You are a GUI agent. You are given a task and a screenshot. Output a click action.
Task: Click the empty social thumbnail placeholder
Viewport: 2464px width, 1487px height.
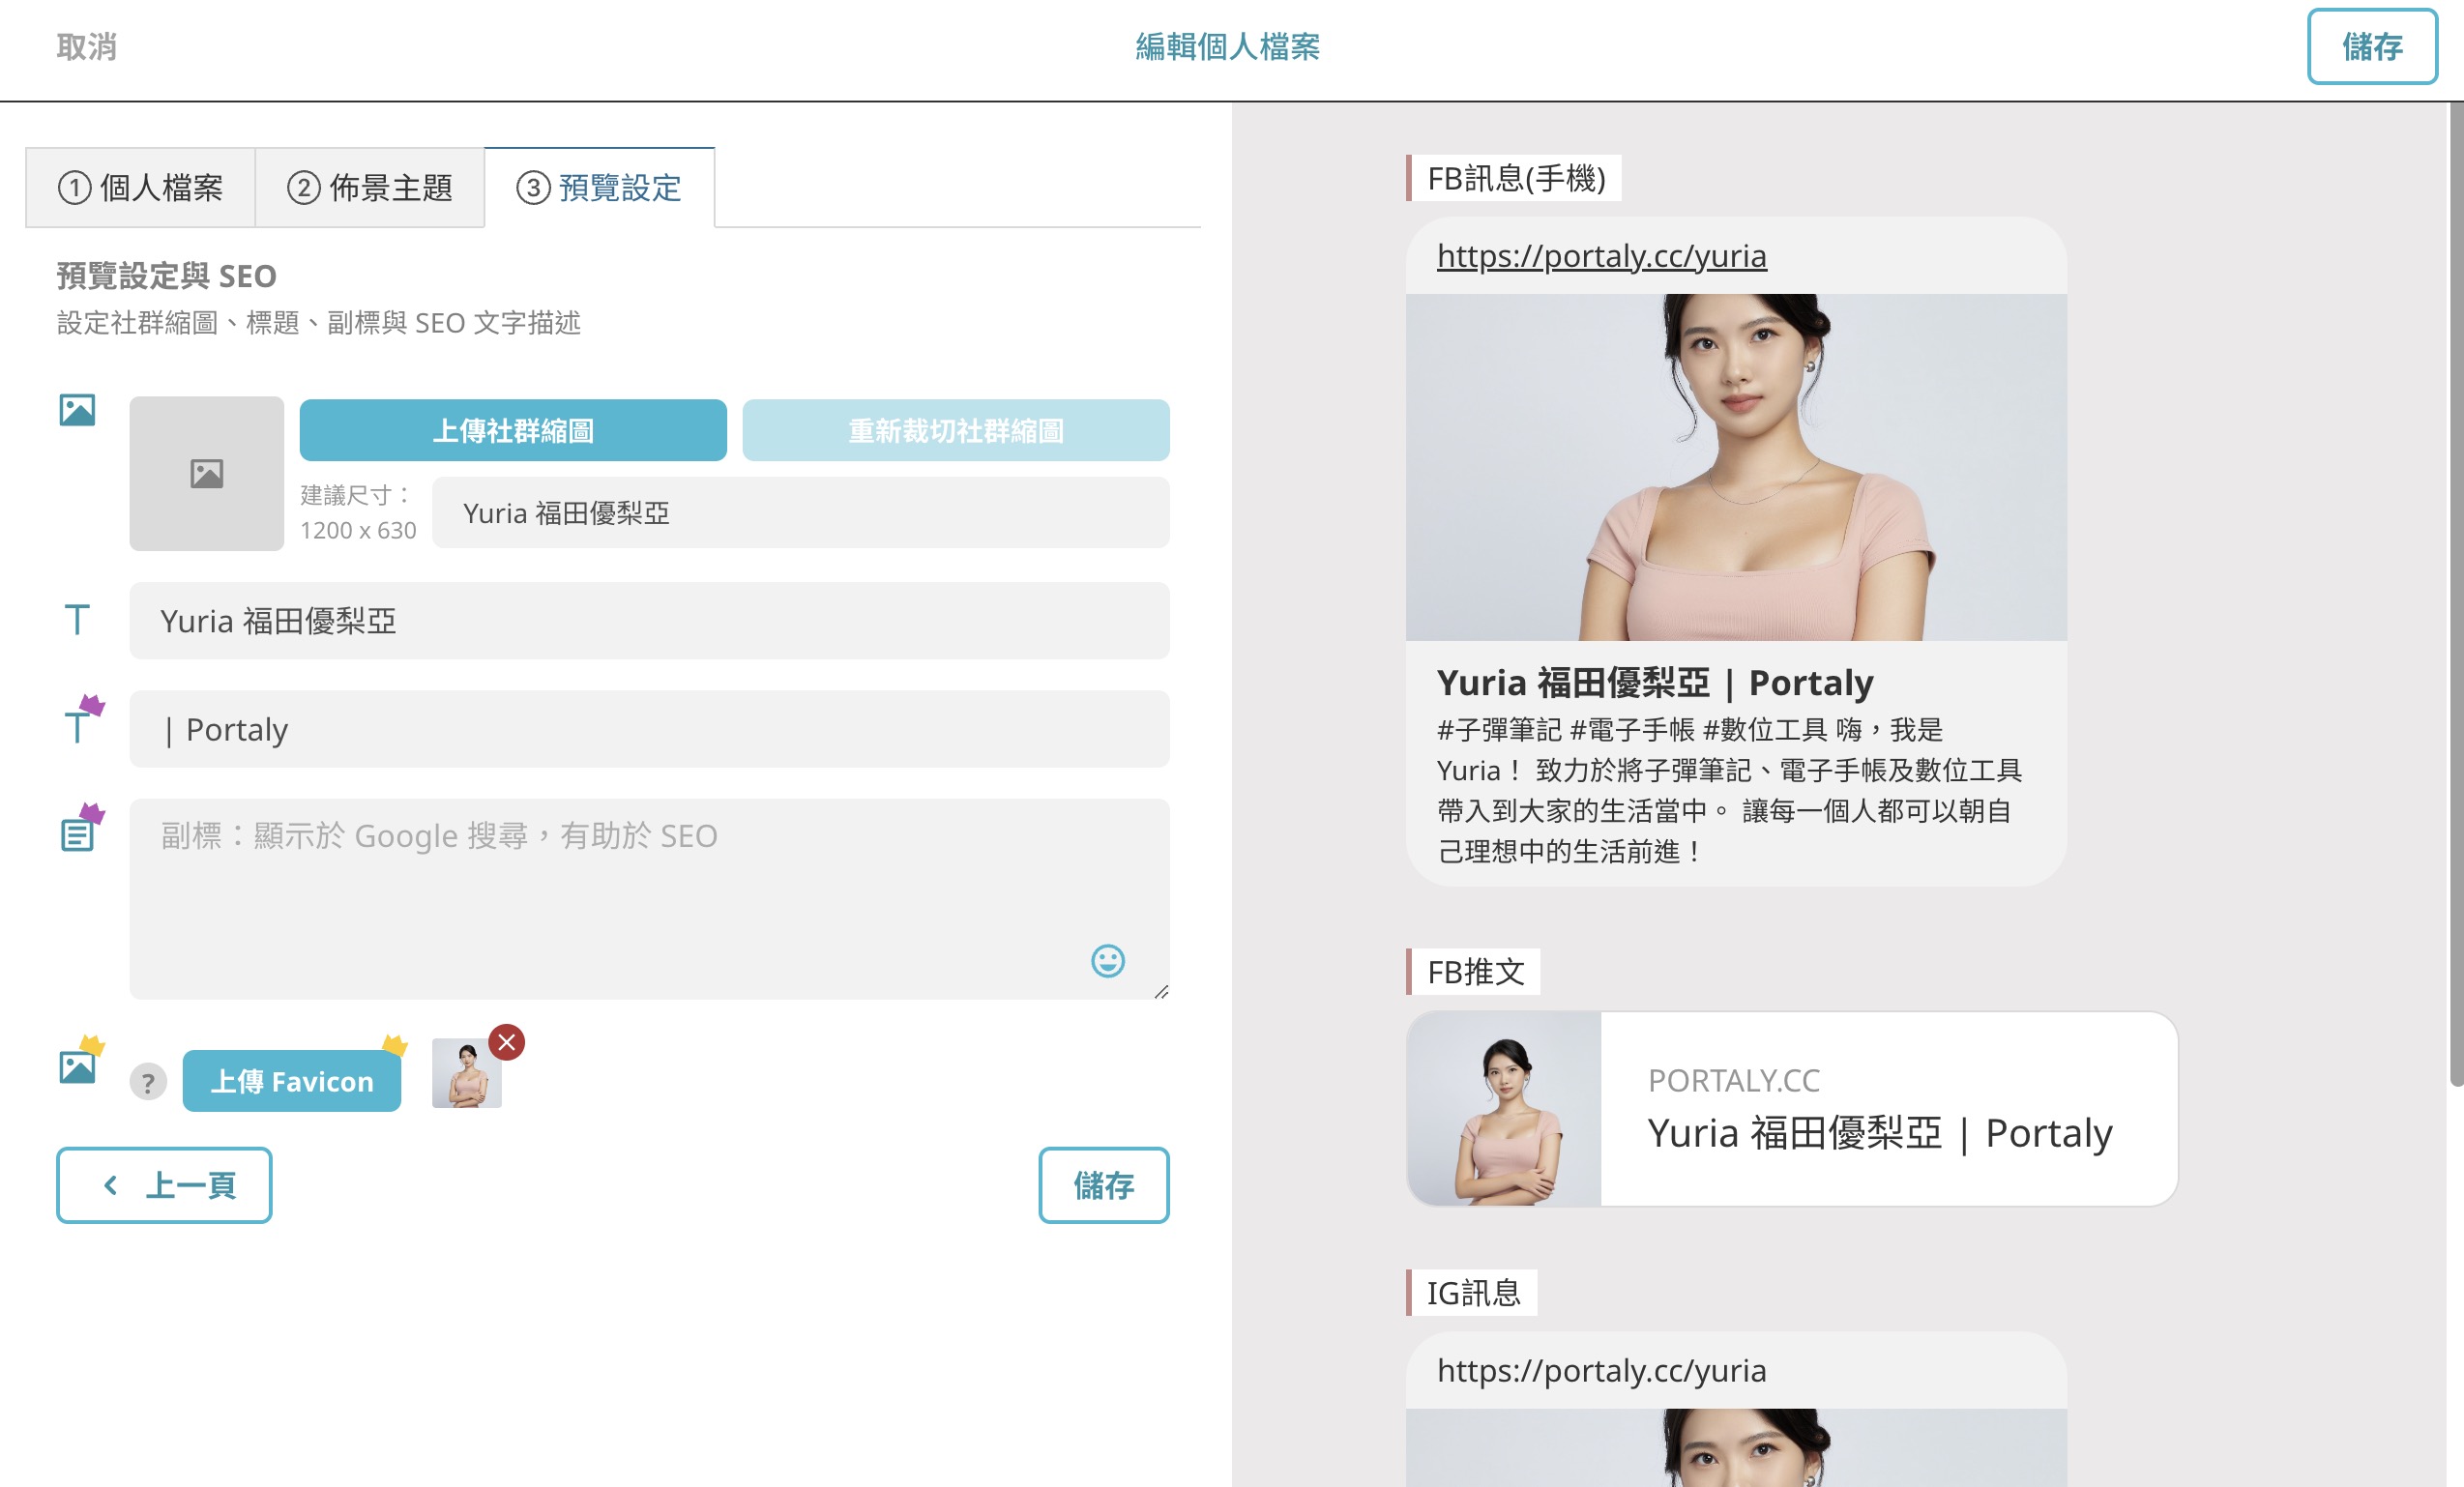click(207, 474)
